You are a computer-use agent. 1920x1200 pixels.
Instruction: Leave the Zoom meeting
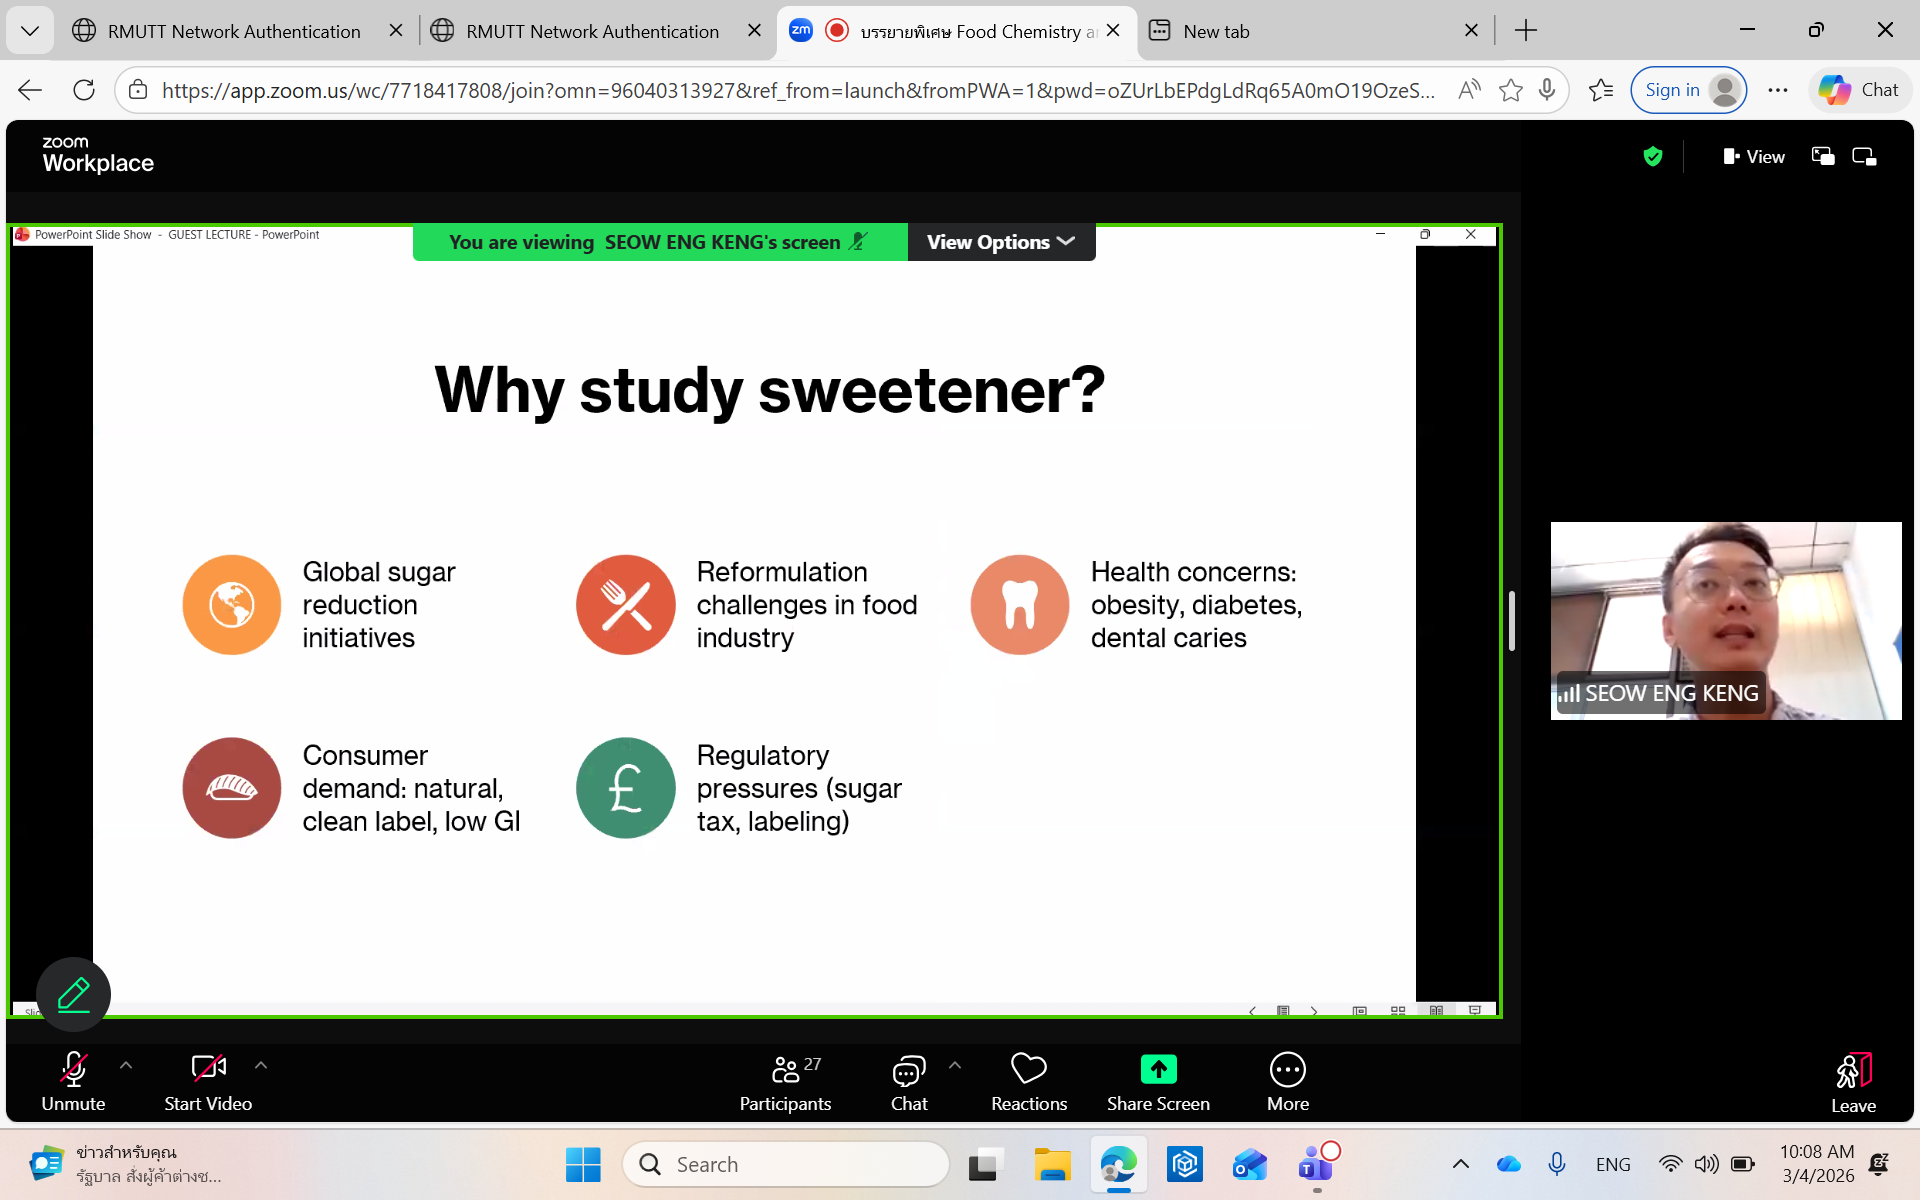(x=1853, y=1082)
